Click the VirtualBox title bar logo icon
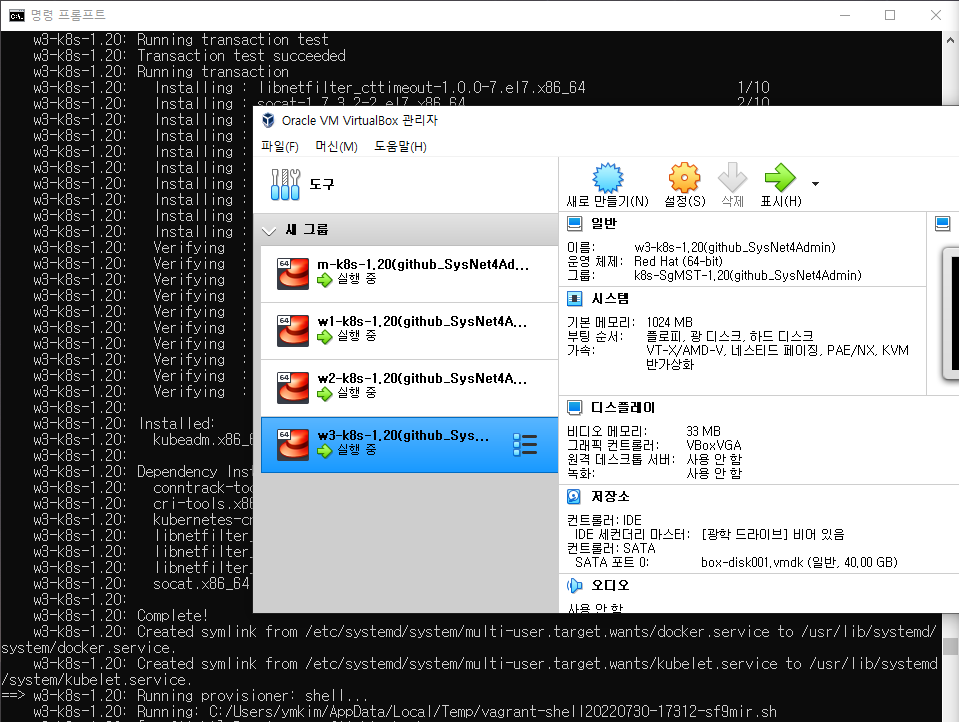This screenshot has height=722, width=959. [x=268, y=120]
